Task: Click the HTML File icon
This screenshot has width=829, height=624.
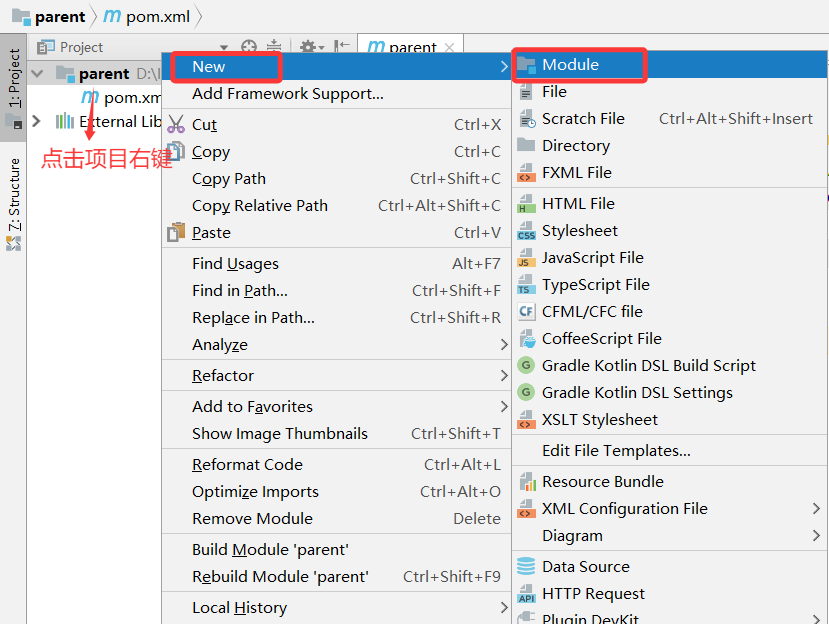Action: [526, 204]
